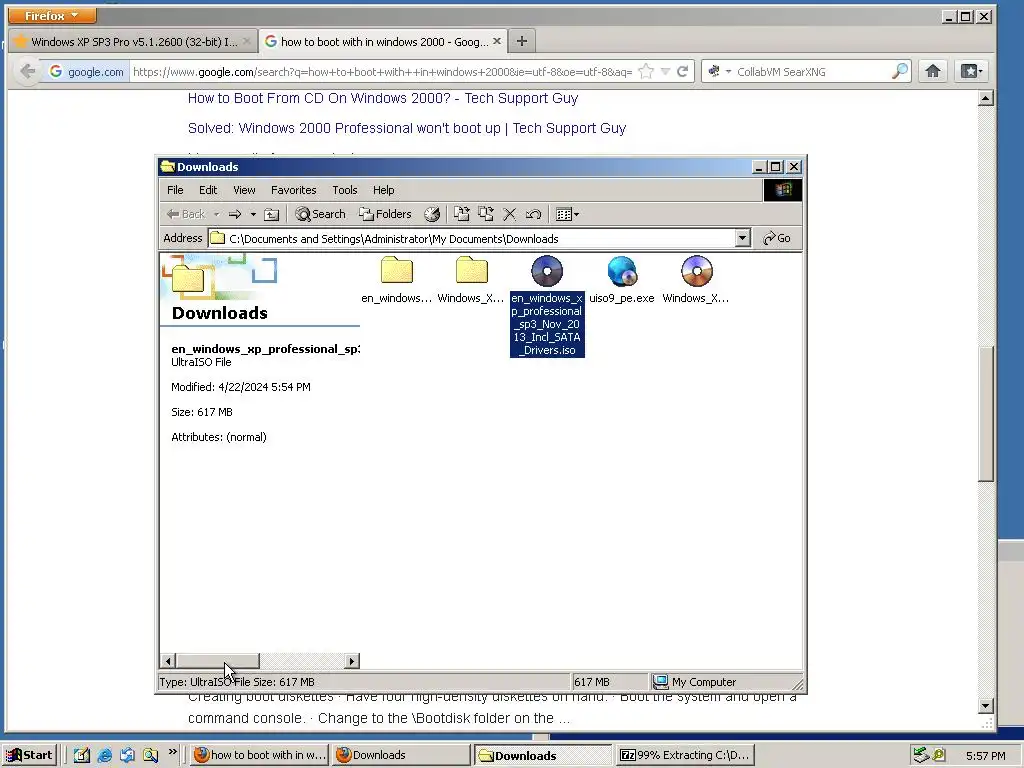
Task: Select the uiso9_pe.exe installer file
Action: [x=622, y=280]
